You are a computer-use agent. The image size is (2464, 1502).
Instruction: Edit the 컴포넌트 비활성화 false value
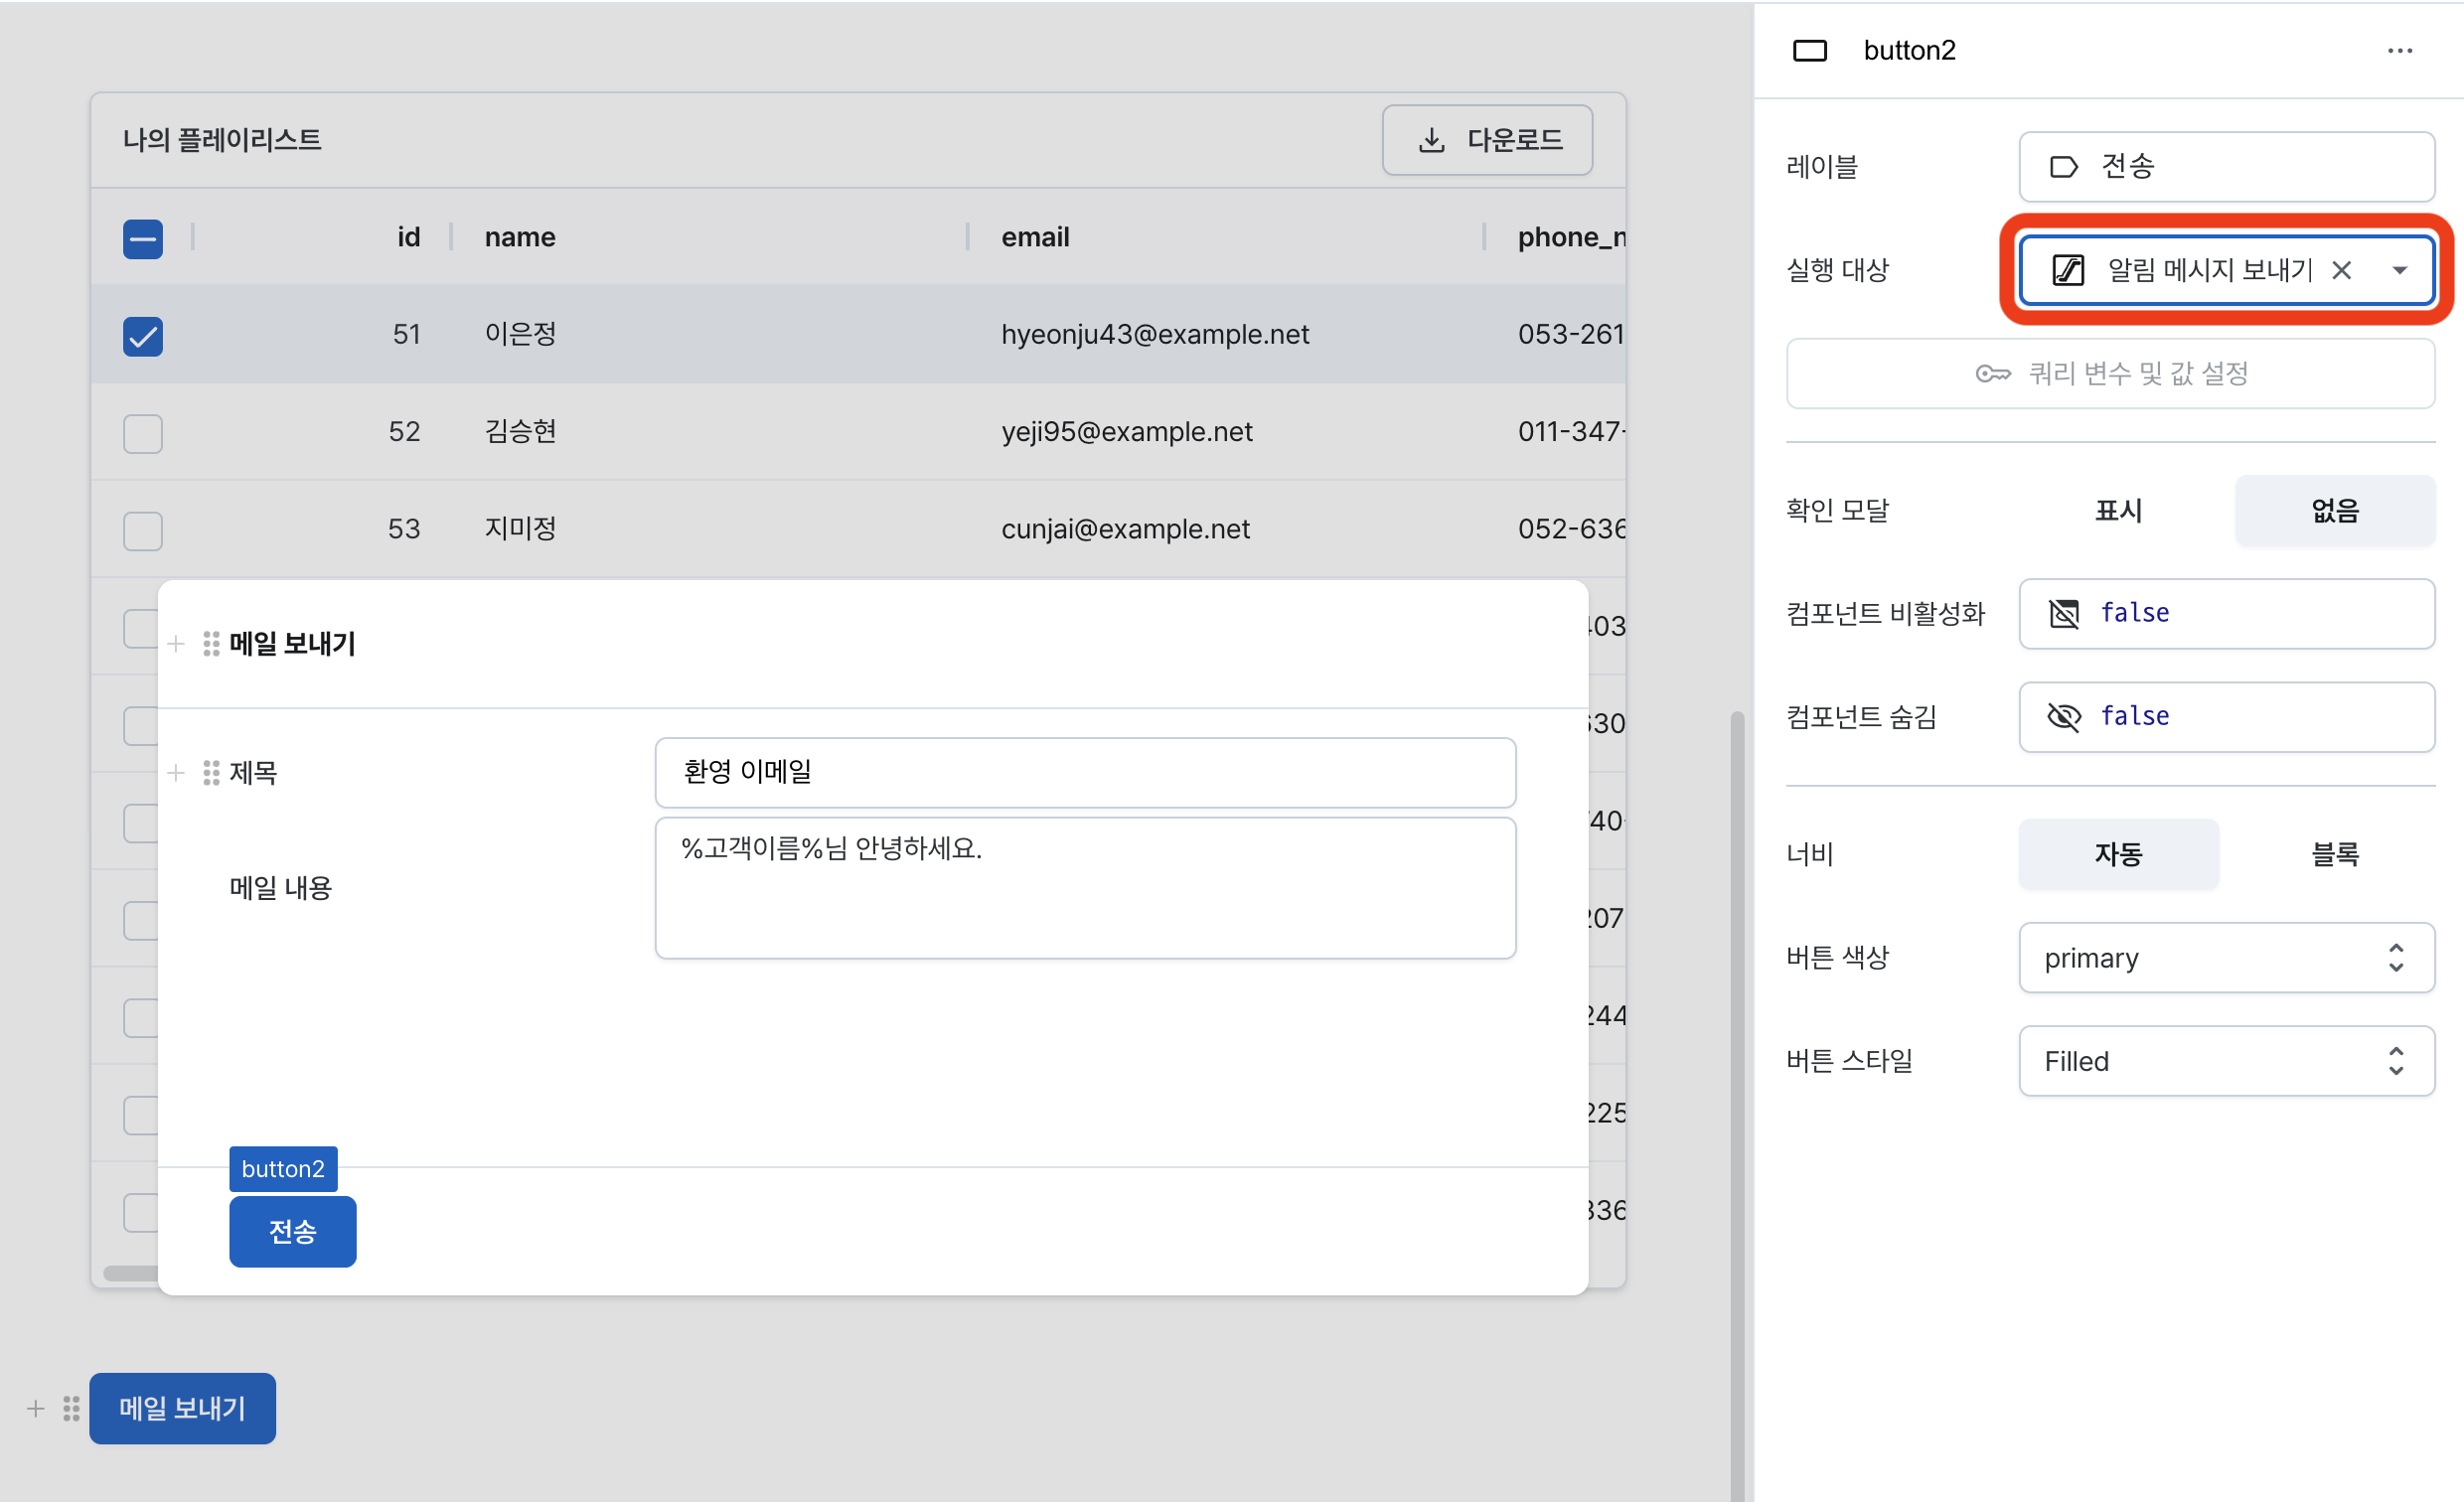coord(2226,613)
